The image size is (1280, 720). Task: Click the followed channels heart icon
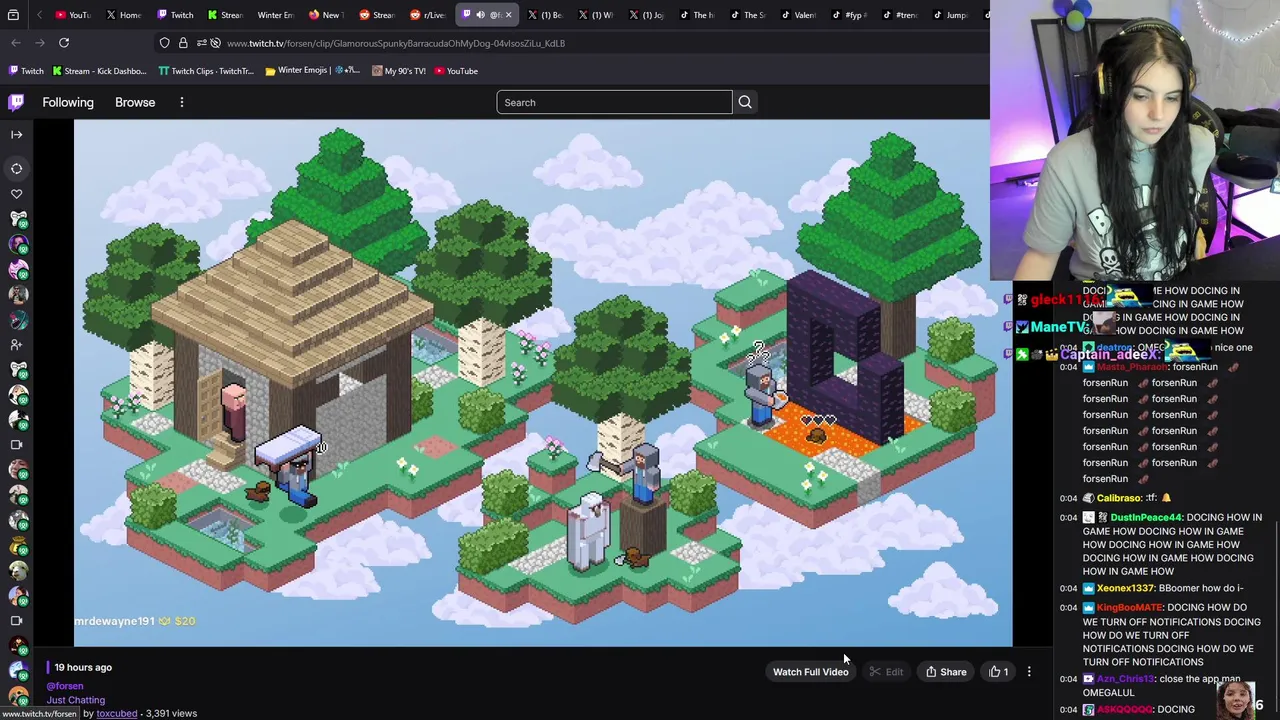click(x=16, y=194)
